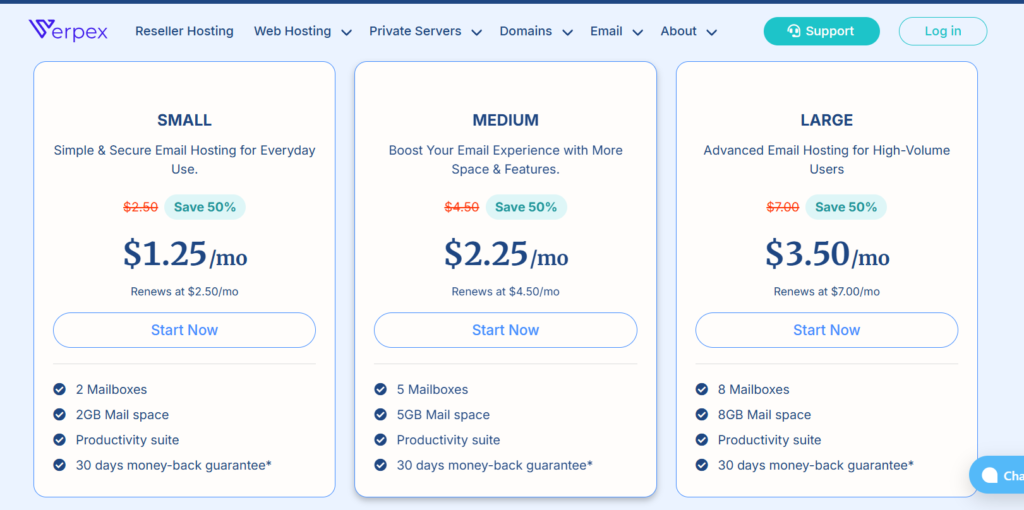This screenshot has height=510, width=1024.
Task: Click 'Boost Your Email Experience' description
Action: 505,159
